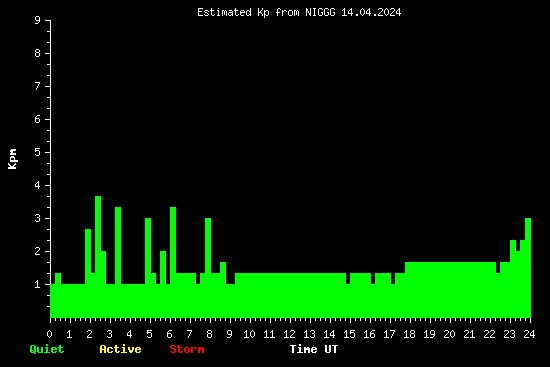Click the y-axis value 7

[38, 86]
